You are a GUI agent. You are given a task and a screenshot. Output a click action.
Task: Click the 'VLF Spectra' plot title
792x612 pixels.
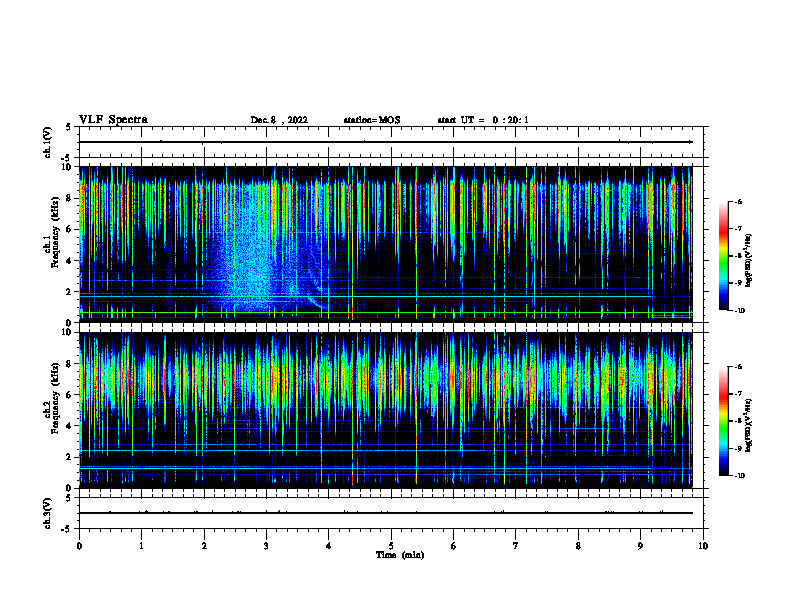tap(113, 120)
